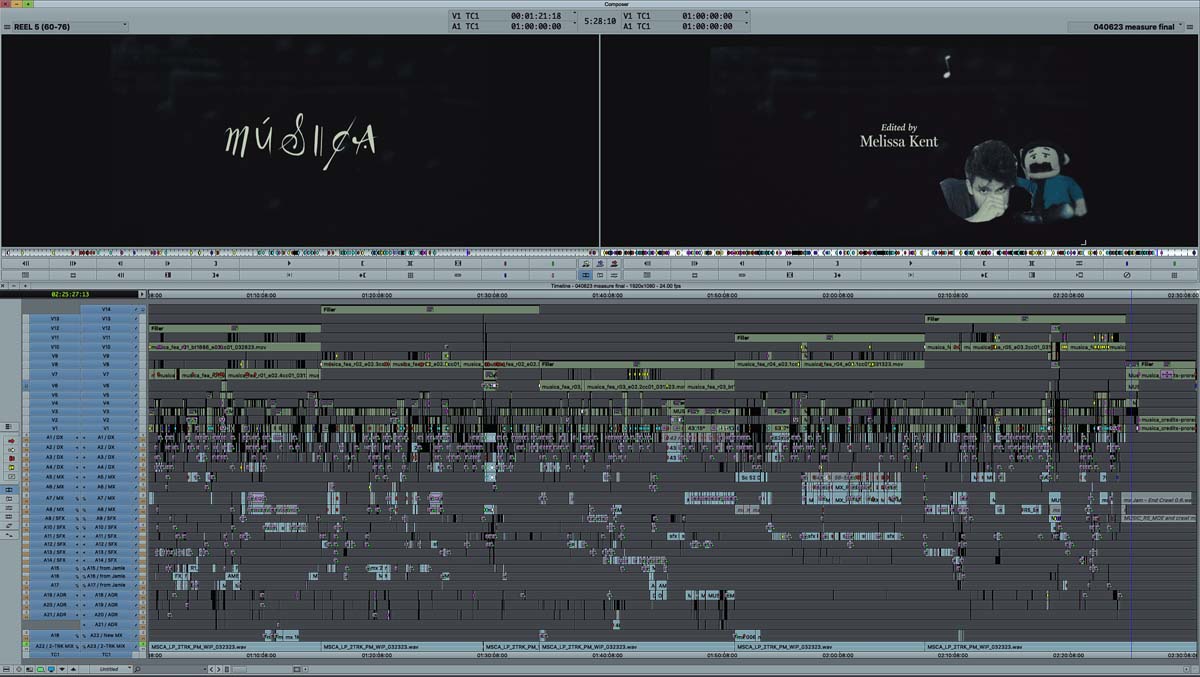The width and height of the screenshot is (1200, 677).
Task: Open record A1 TC1 tracking display menu
Action: click(x=686, y=26)
